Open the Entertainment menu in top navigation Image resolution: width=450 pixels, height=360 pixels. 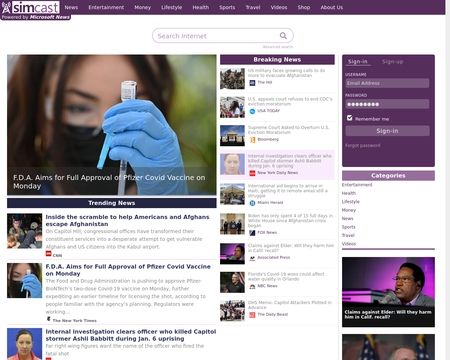pyautogui.click(x=106, y=7)
